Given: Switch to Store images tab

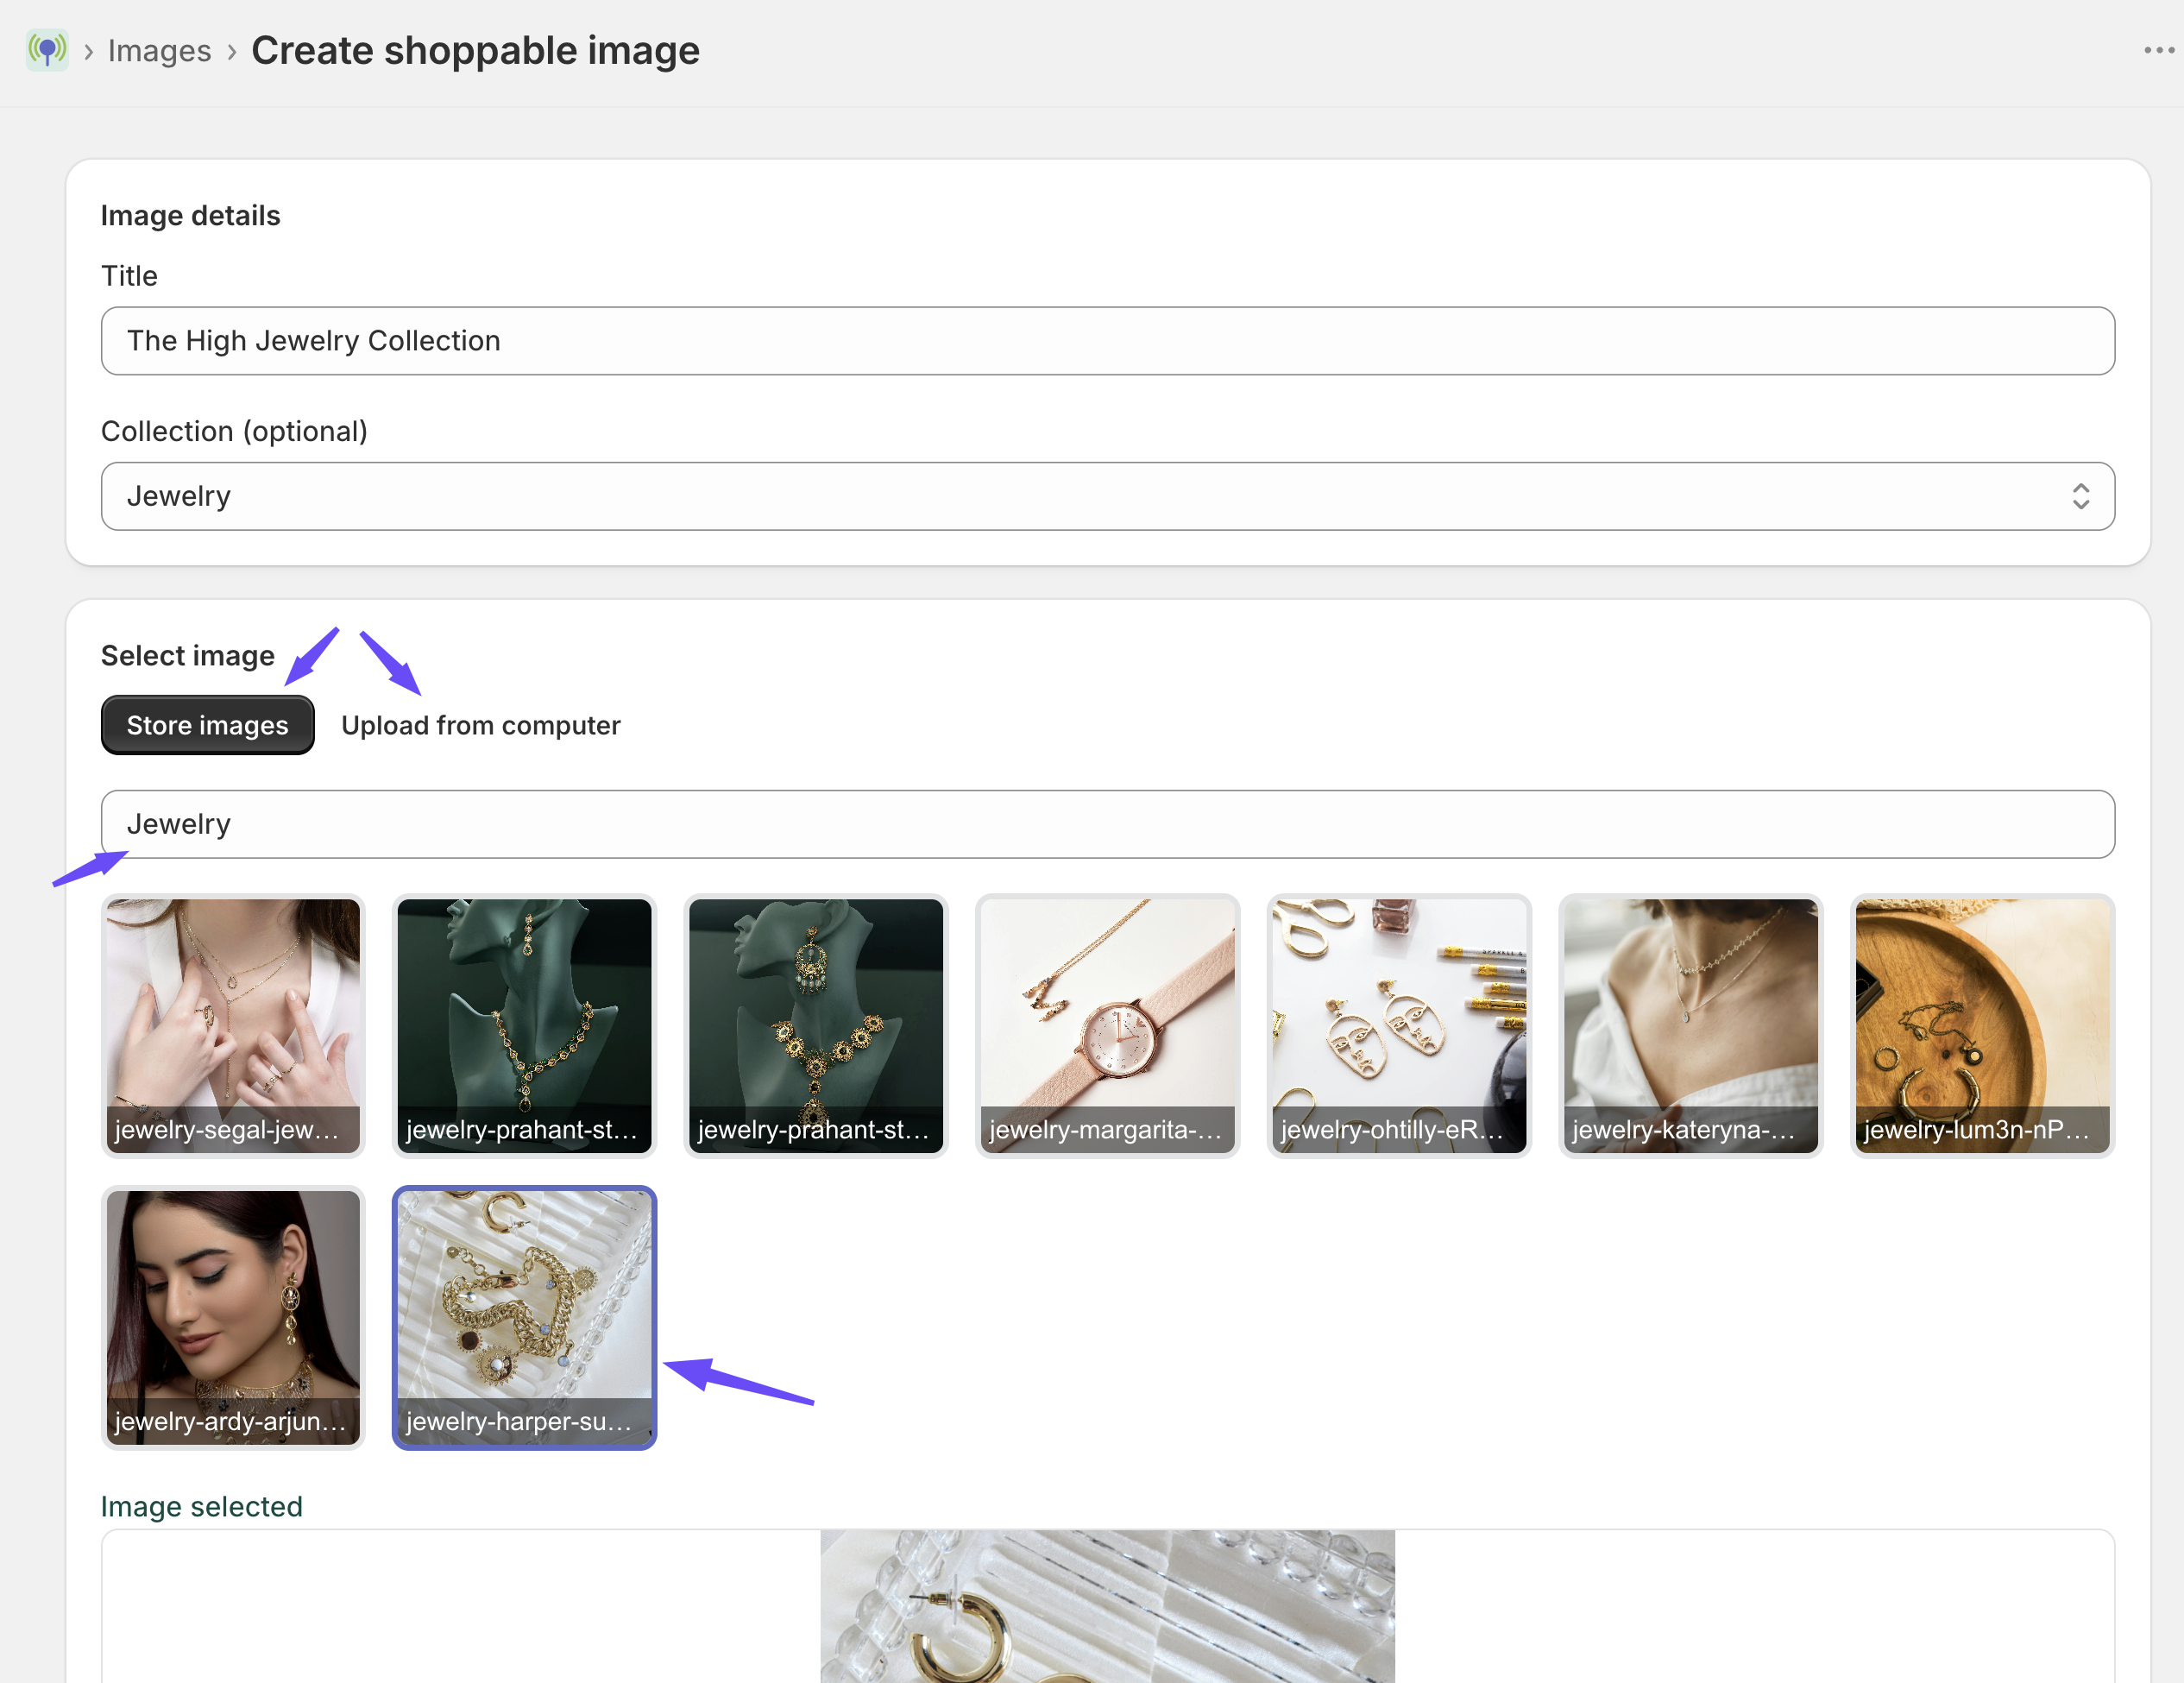Looking at the screenshot, I should pos(207,725).
